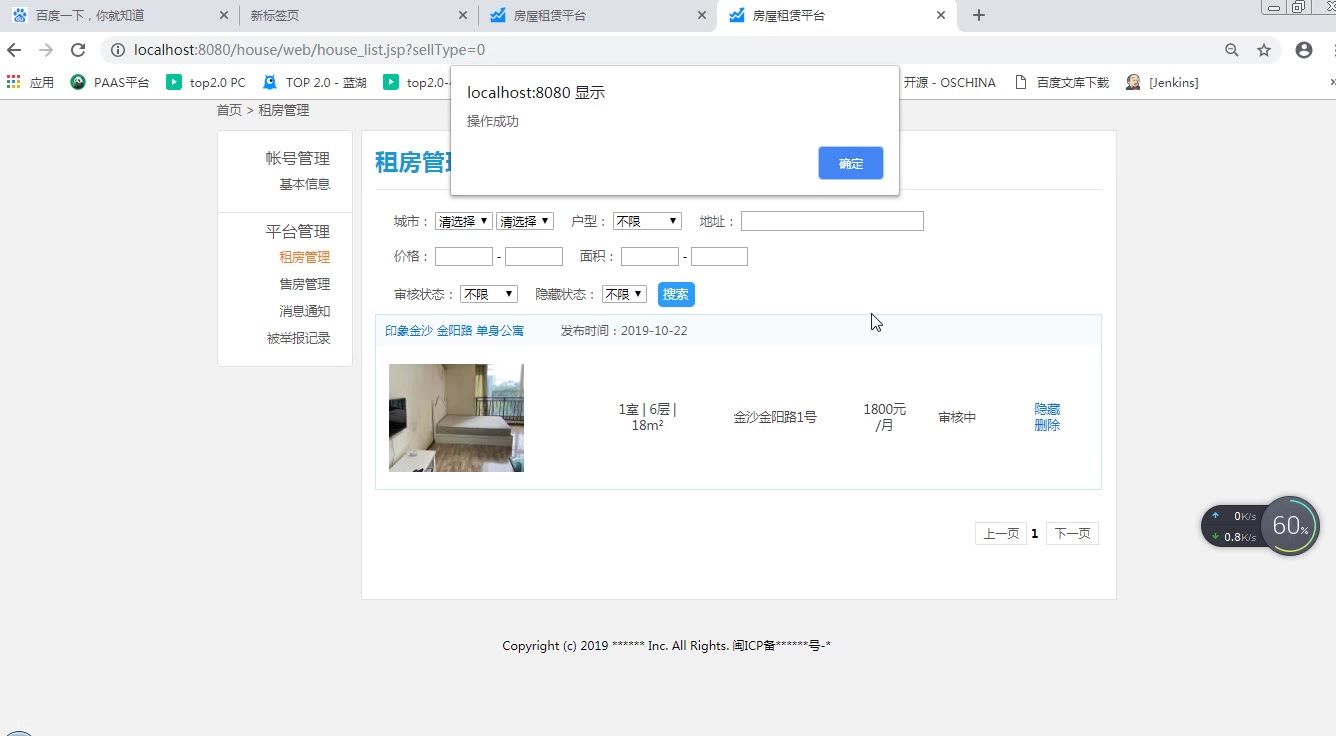The height and width of the screenshot is (736, 1336).
Task: Click the 隐藏 link for the listing
Action: [1047, 409]
